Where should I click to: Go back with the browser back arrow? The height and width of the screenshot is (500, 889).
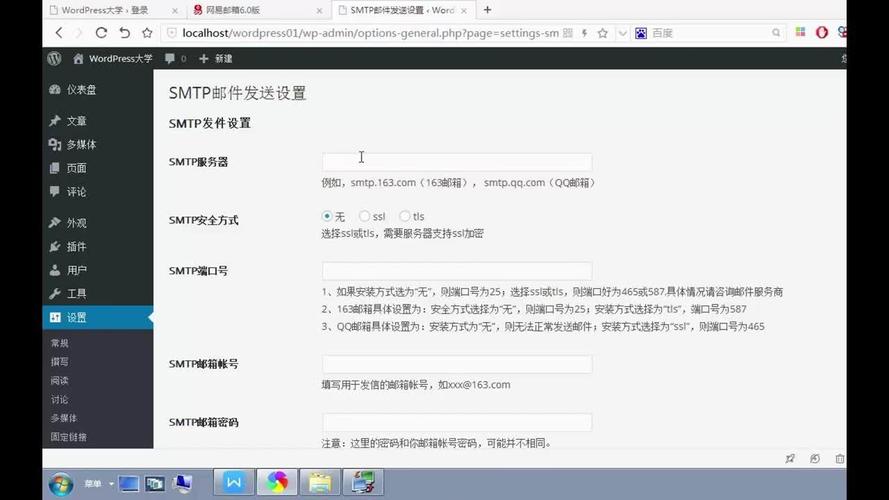click(x=59, y=33)
